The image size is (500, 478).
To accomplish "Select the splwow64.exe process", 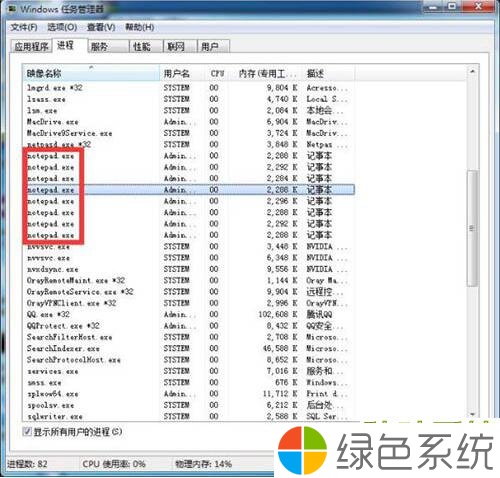I will point(188,394).
